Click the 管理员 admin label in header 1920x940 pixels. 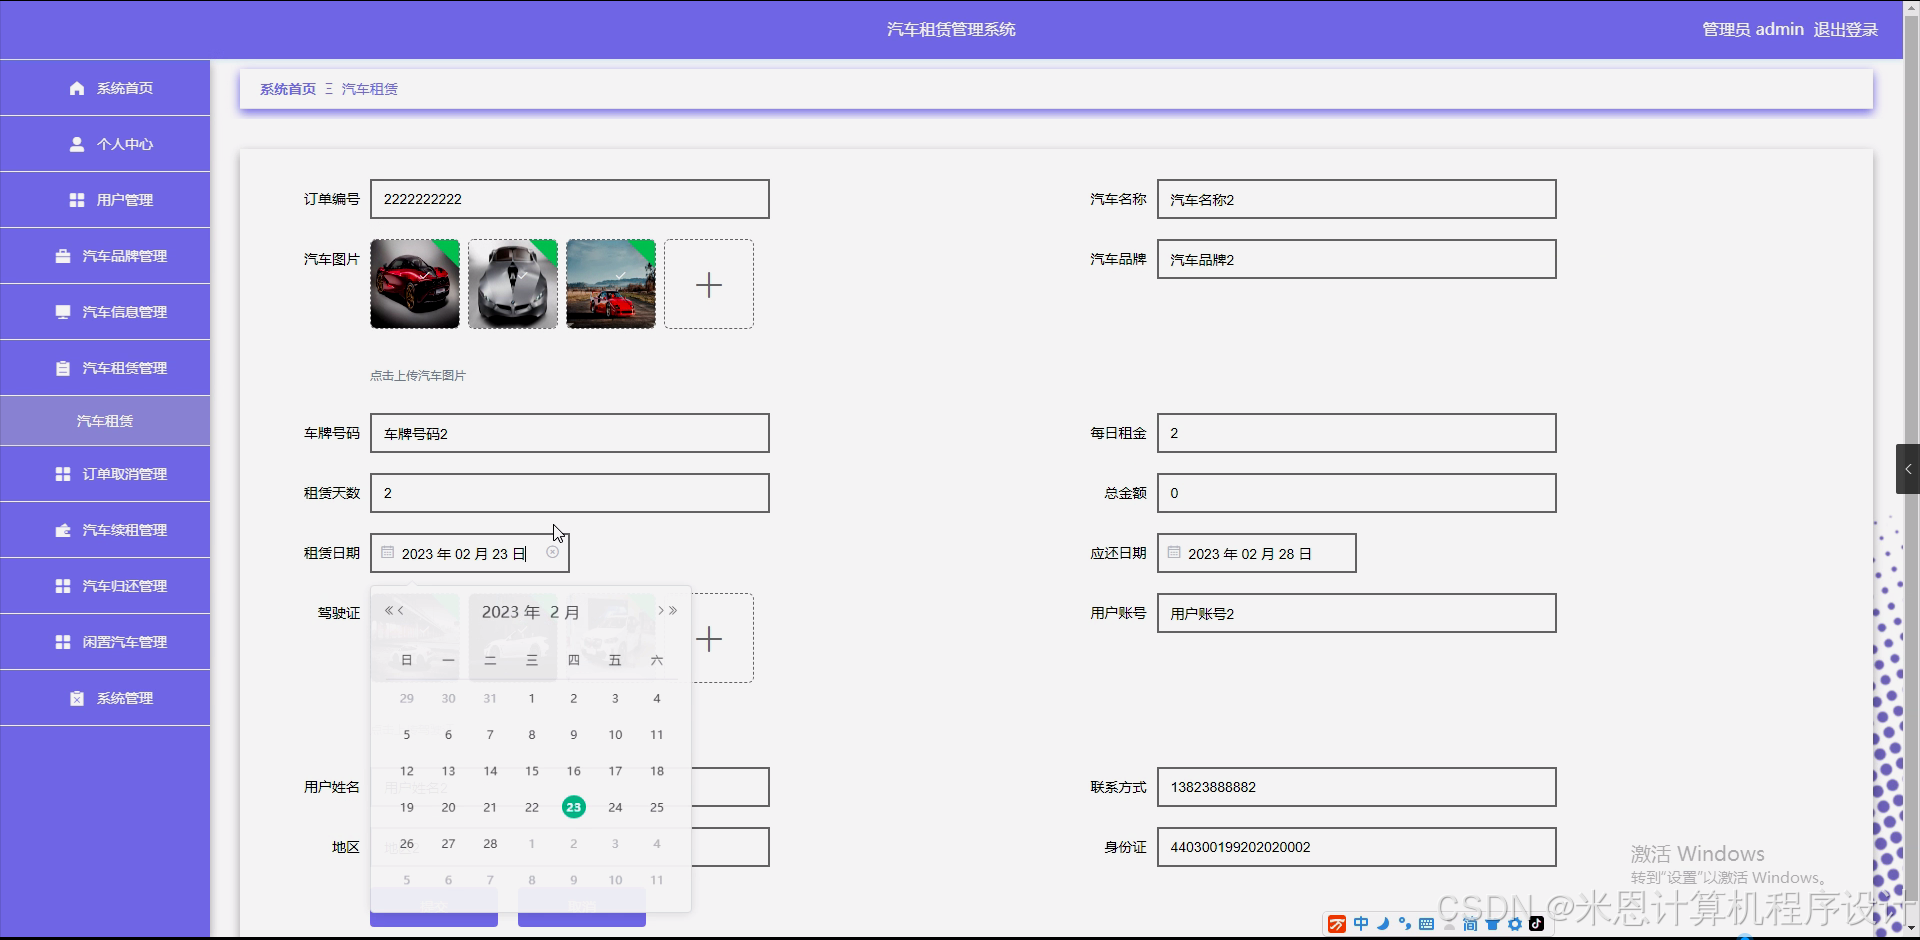[x=1753, y=30]
